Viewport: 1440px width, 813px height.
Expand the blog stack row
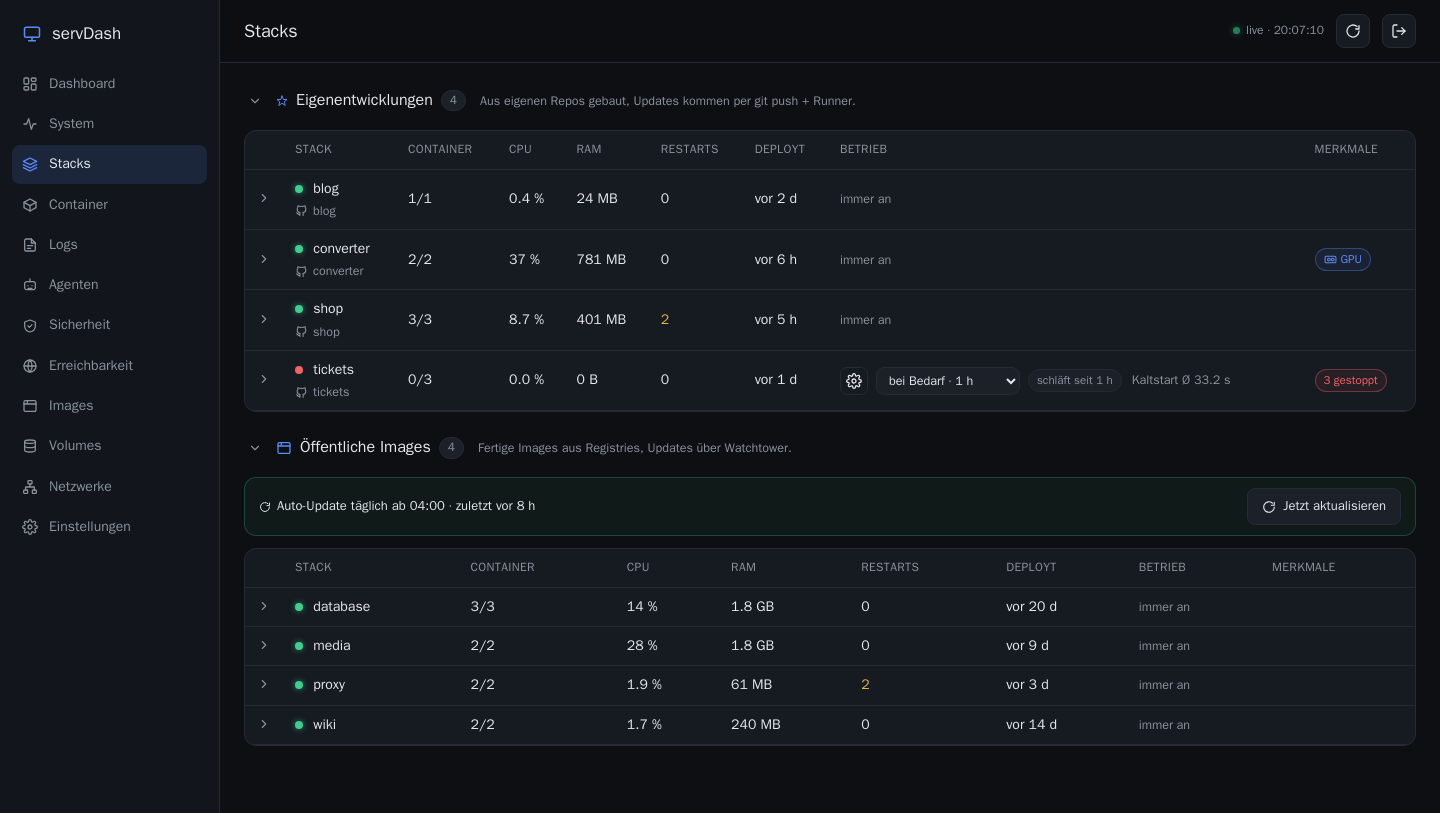click(x=264, y=199)
